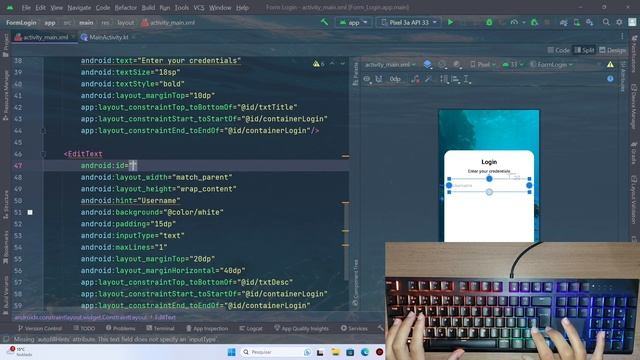Screen dimensions: 640x360
Task: Open Terminal tool window
Action: pos(160,328)
